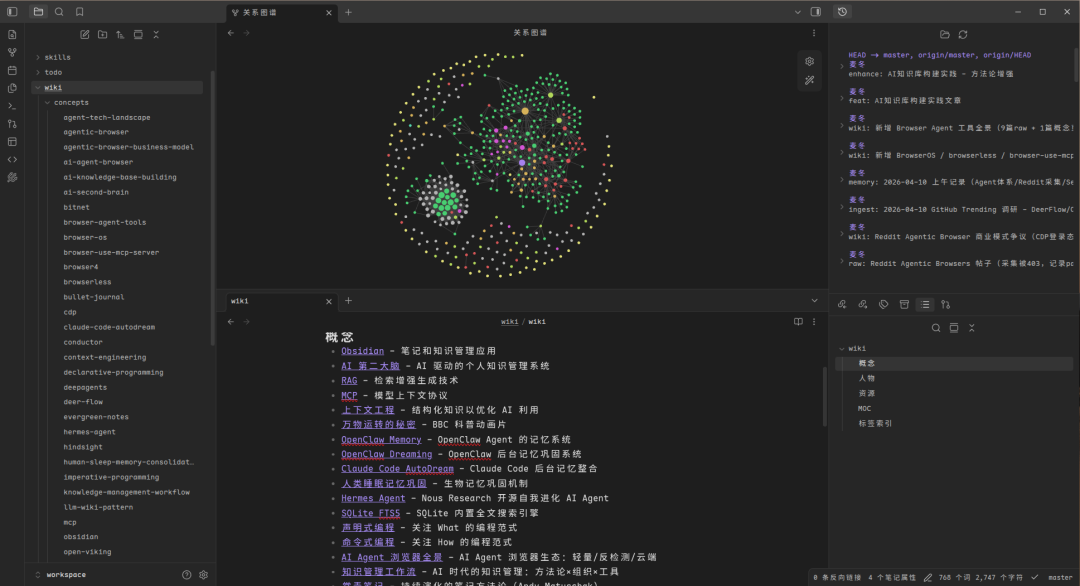Create a new folder in file explorer
Screen dimensions: 1080x586
103,34
